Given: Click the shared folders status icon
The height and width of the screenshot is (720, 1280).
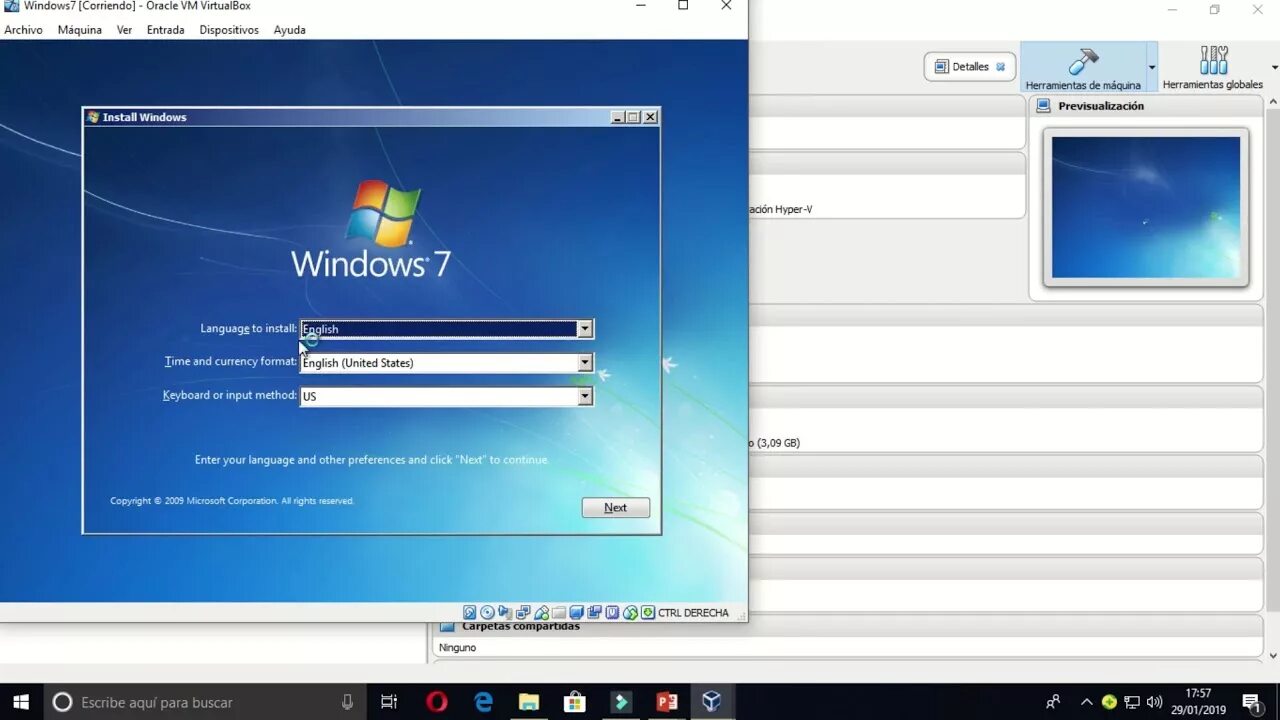Looking at the screenshot, I should (559, 612).
